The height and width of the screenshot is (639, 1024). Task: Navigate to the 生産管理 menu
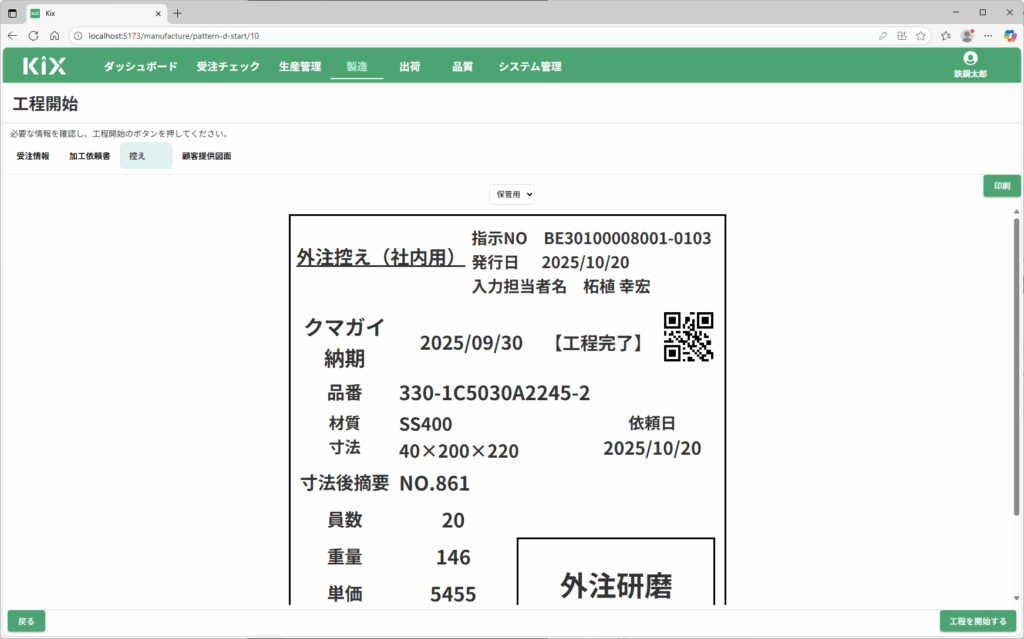[x=300, y=67]
